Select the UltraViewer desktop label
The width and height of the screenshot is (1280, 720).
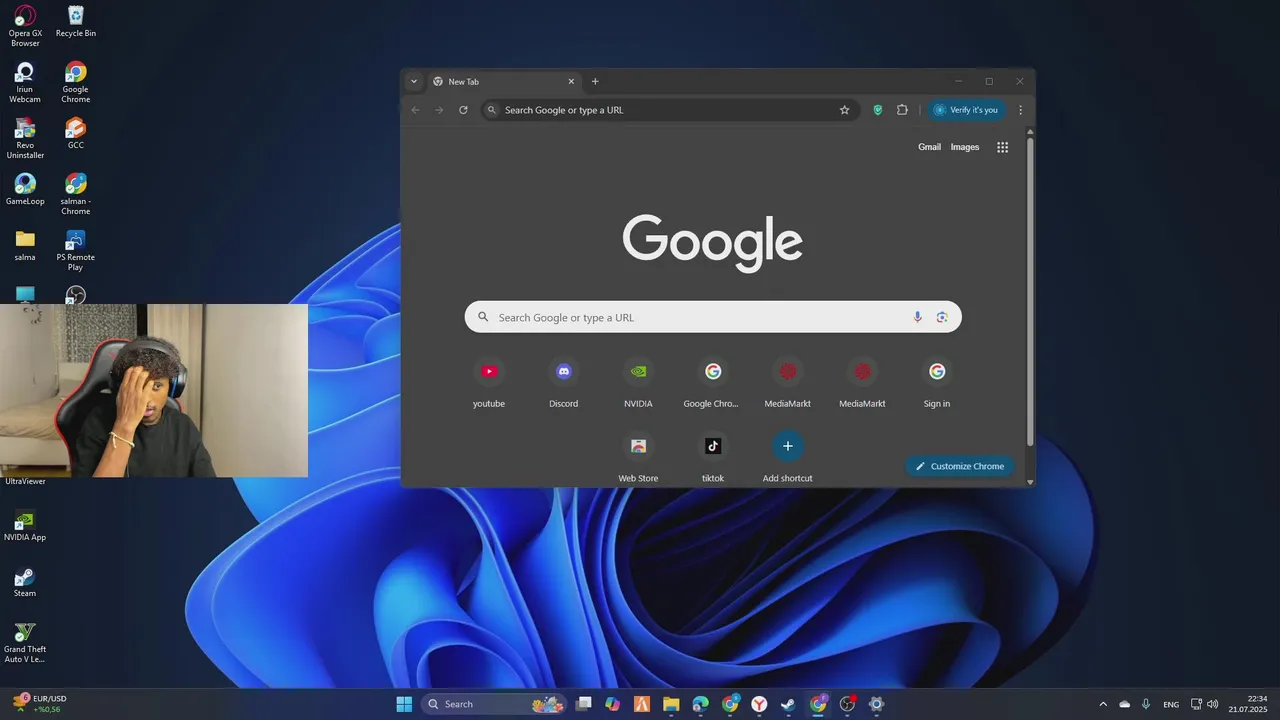tap(25, 481)
